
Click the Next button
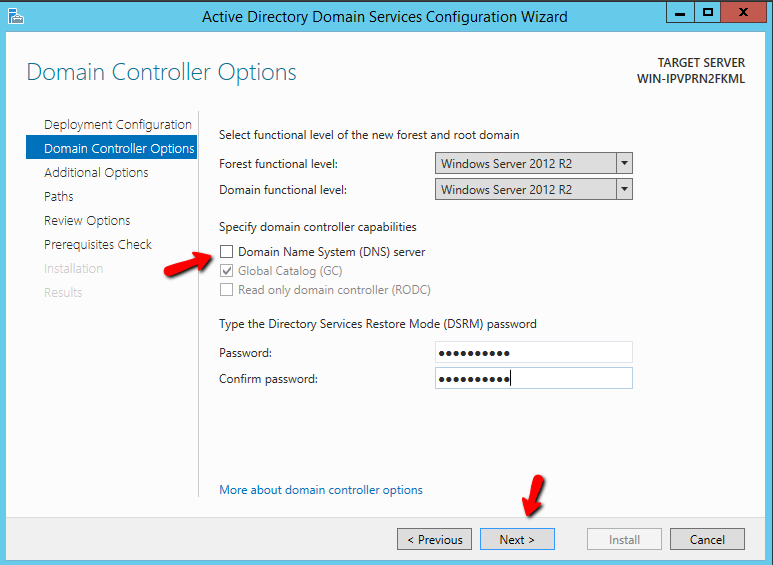(517, 539)
